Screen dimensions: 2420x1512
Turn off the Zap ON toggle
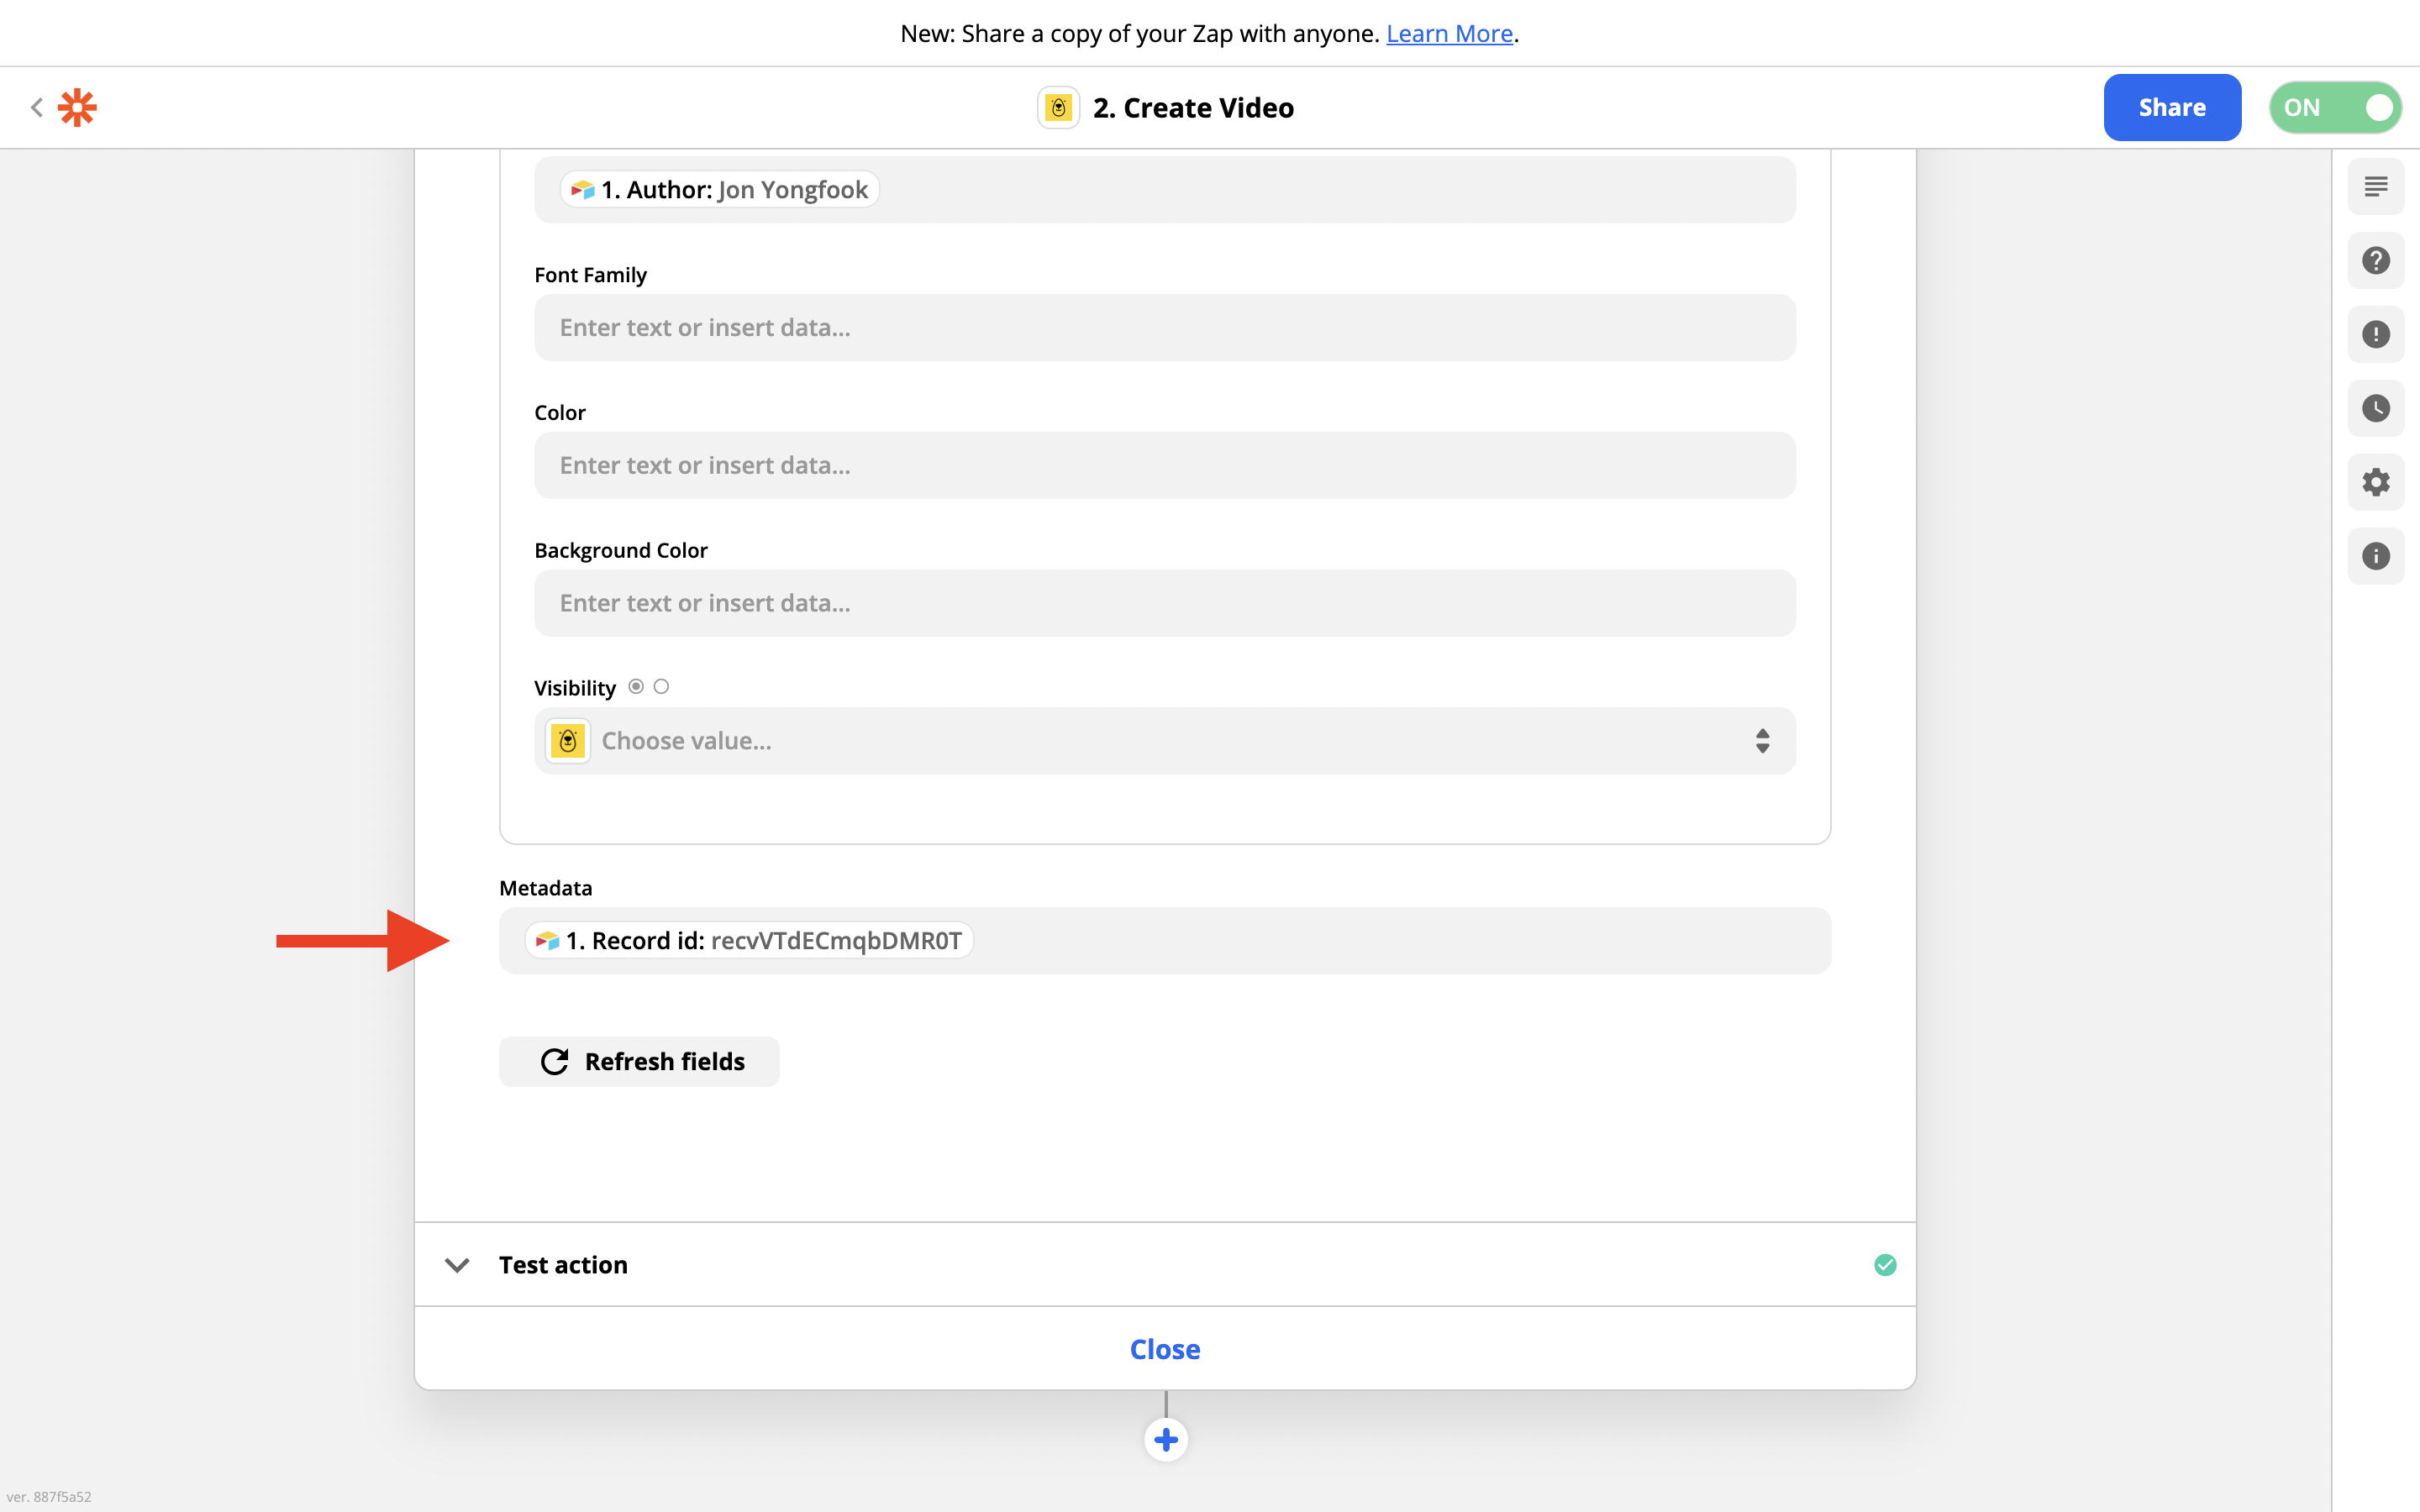[x=2334, y=107]
